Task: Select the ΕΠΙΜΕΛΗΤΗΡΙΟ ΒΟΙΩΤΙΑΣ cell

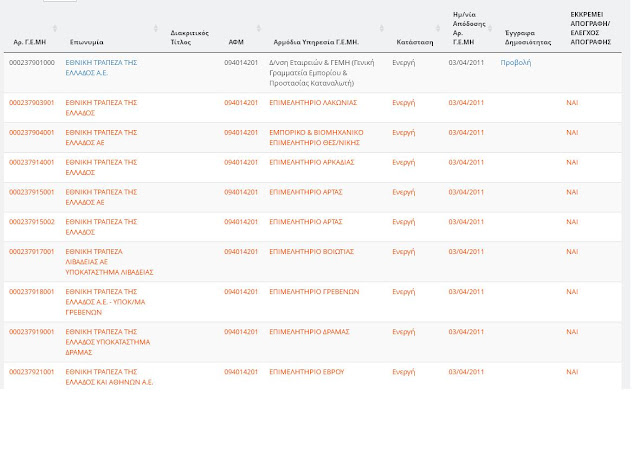Action: pyautogui.click(x=311, y=251)
